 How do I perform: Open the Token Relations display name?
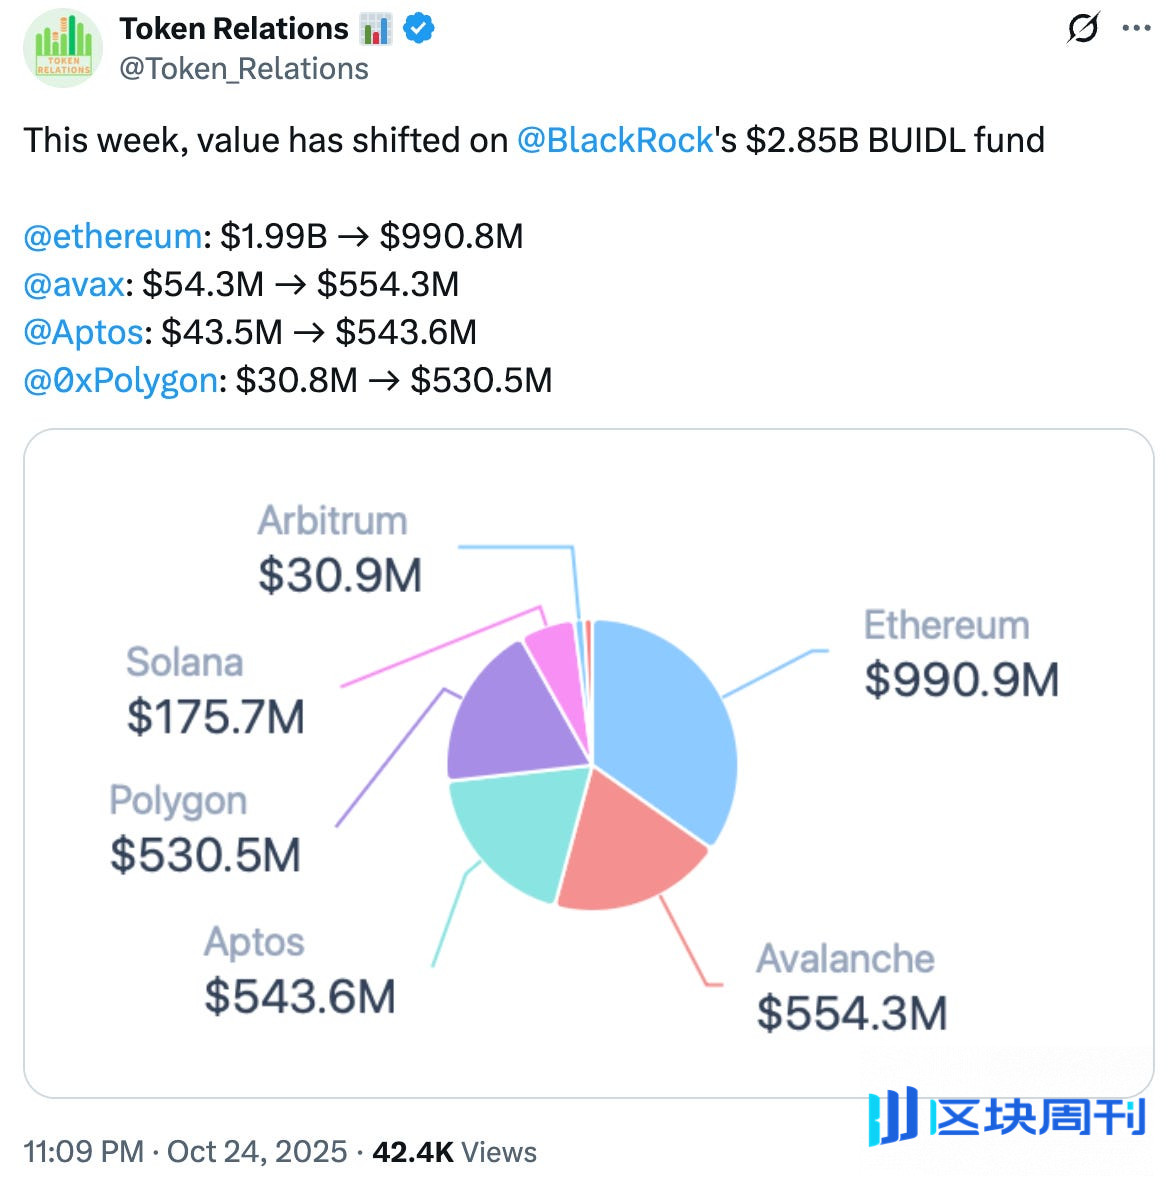click(x=234, y=29)
